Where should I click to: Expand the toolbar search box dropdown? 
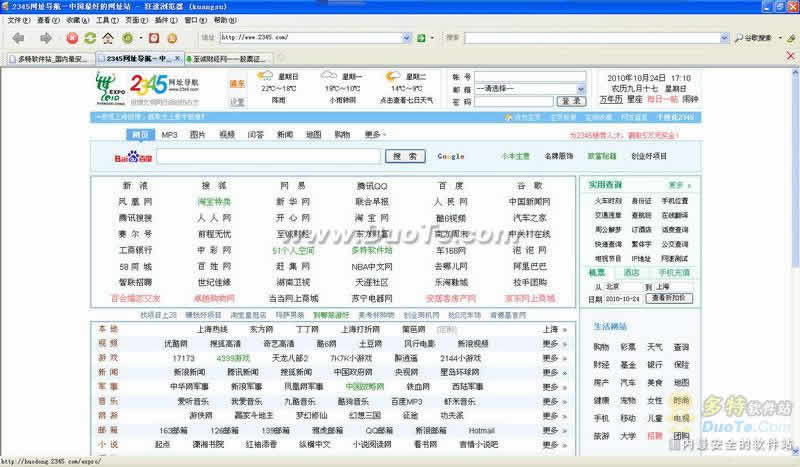724,38
